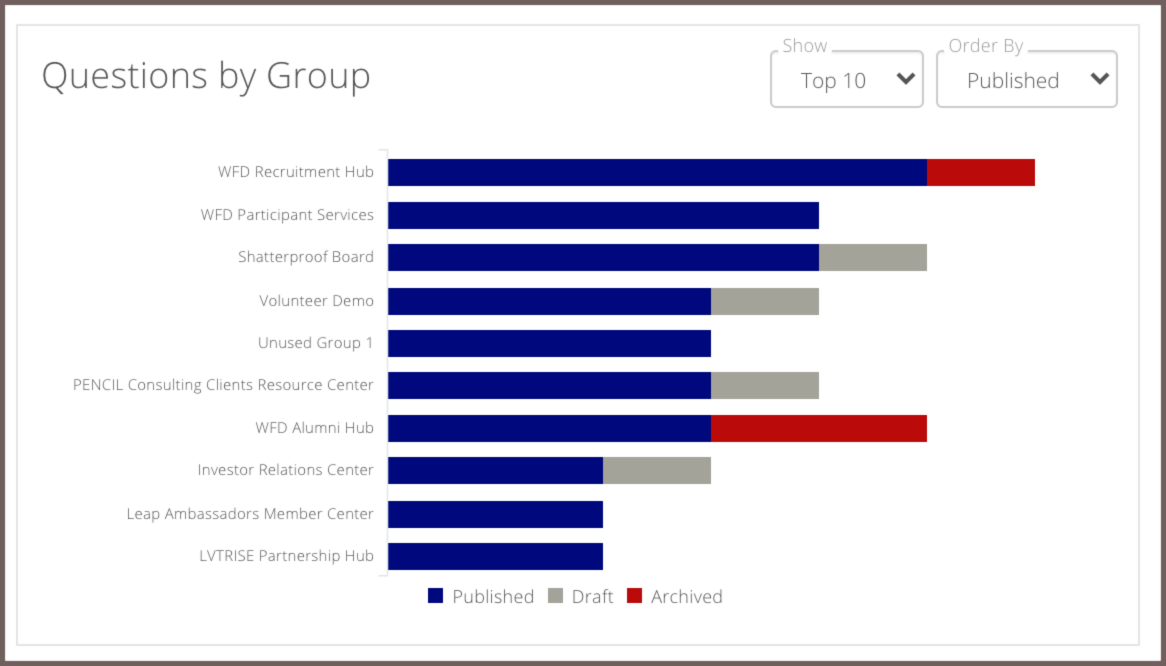Click Shatterproof Board draft gray segment
The height and width of the screenshot is (666, 1166).
click(x=873, y=257)
